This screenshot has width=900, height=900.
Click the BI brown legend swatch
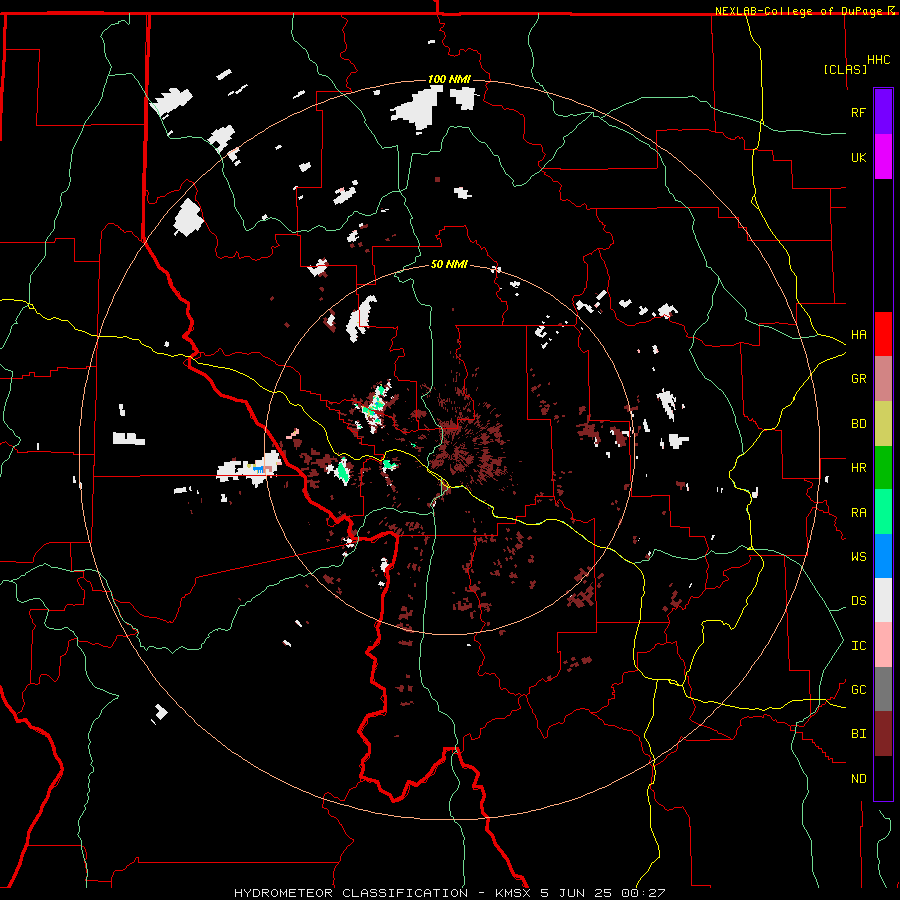[883, 734]
